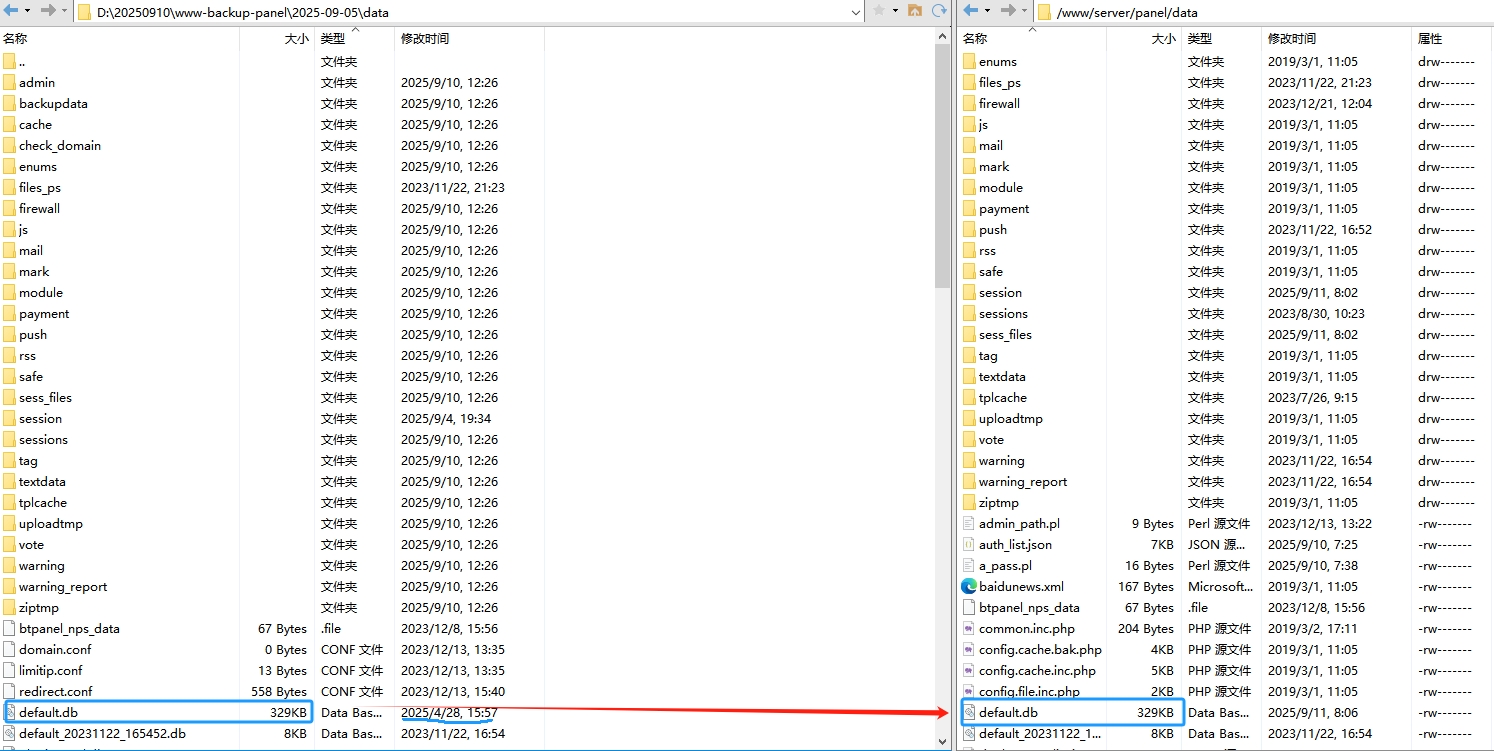
Task: Select default.db file icon in local pane
Action: click(10, 712)
